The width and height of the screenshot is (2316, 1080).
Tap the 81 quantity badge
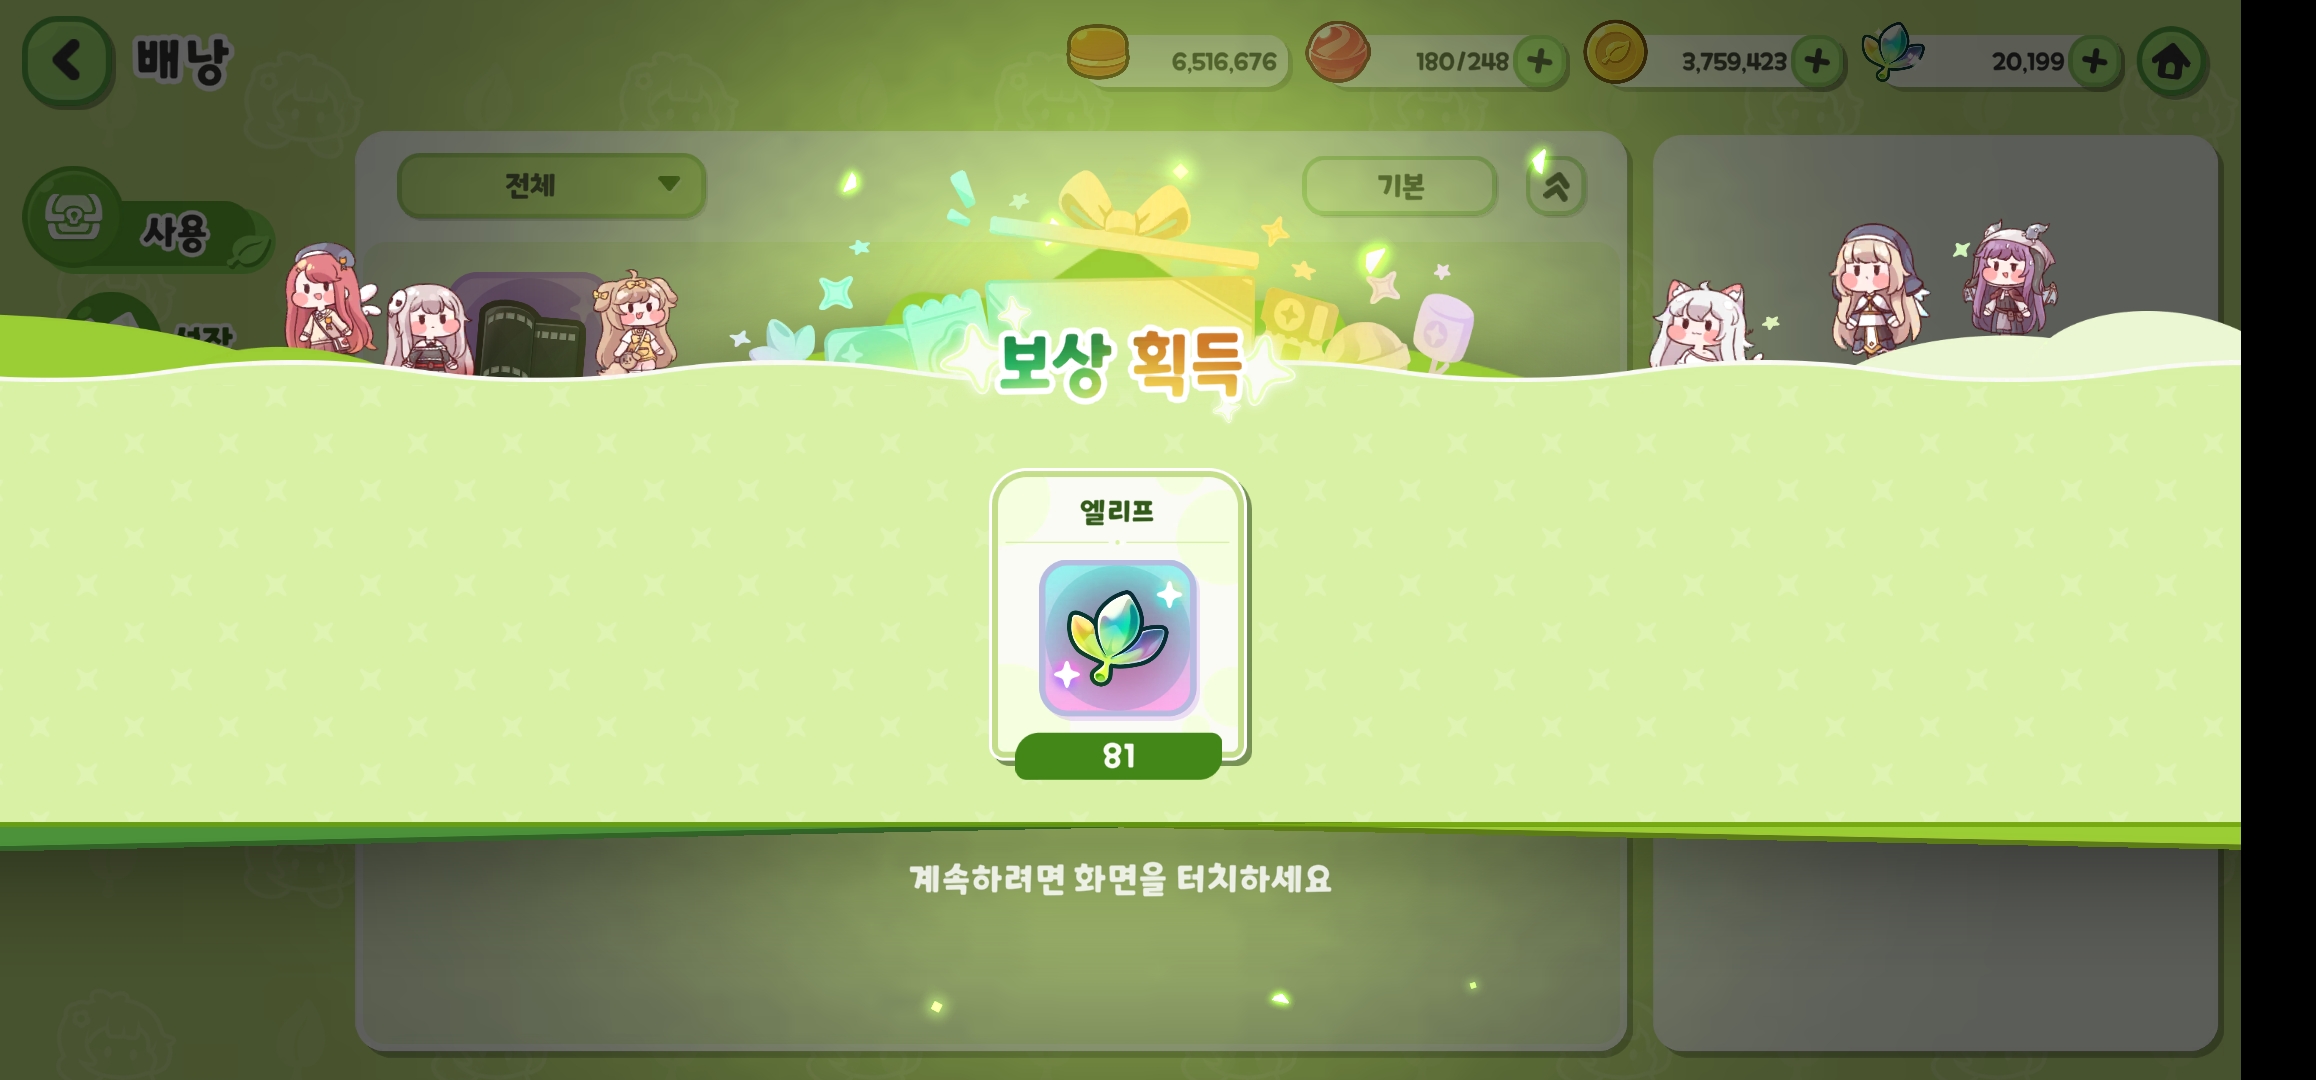tap(1118, 756)
